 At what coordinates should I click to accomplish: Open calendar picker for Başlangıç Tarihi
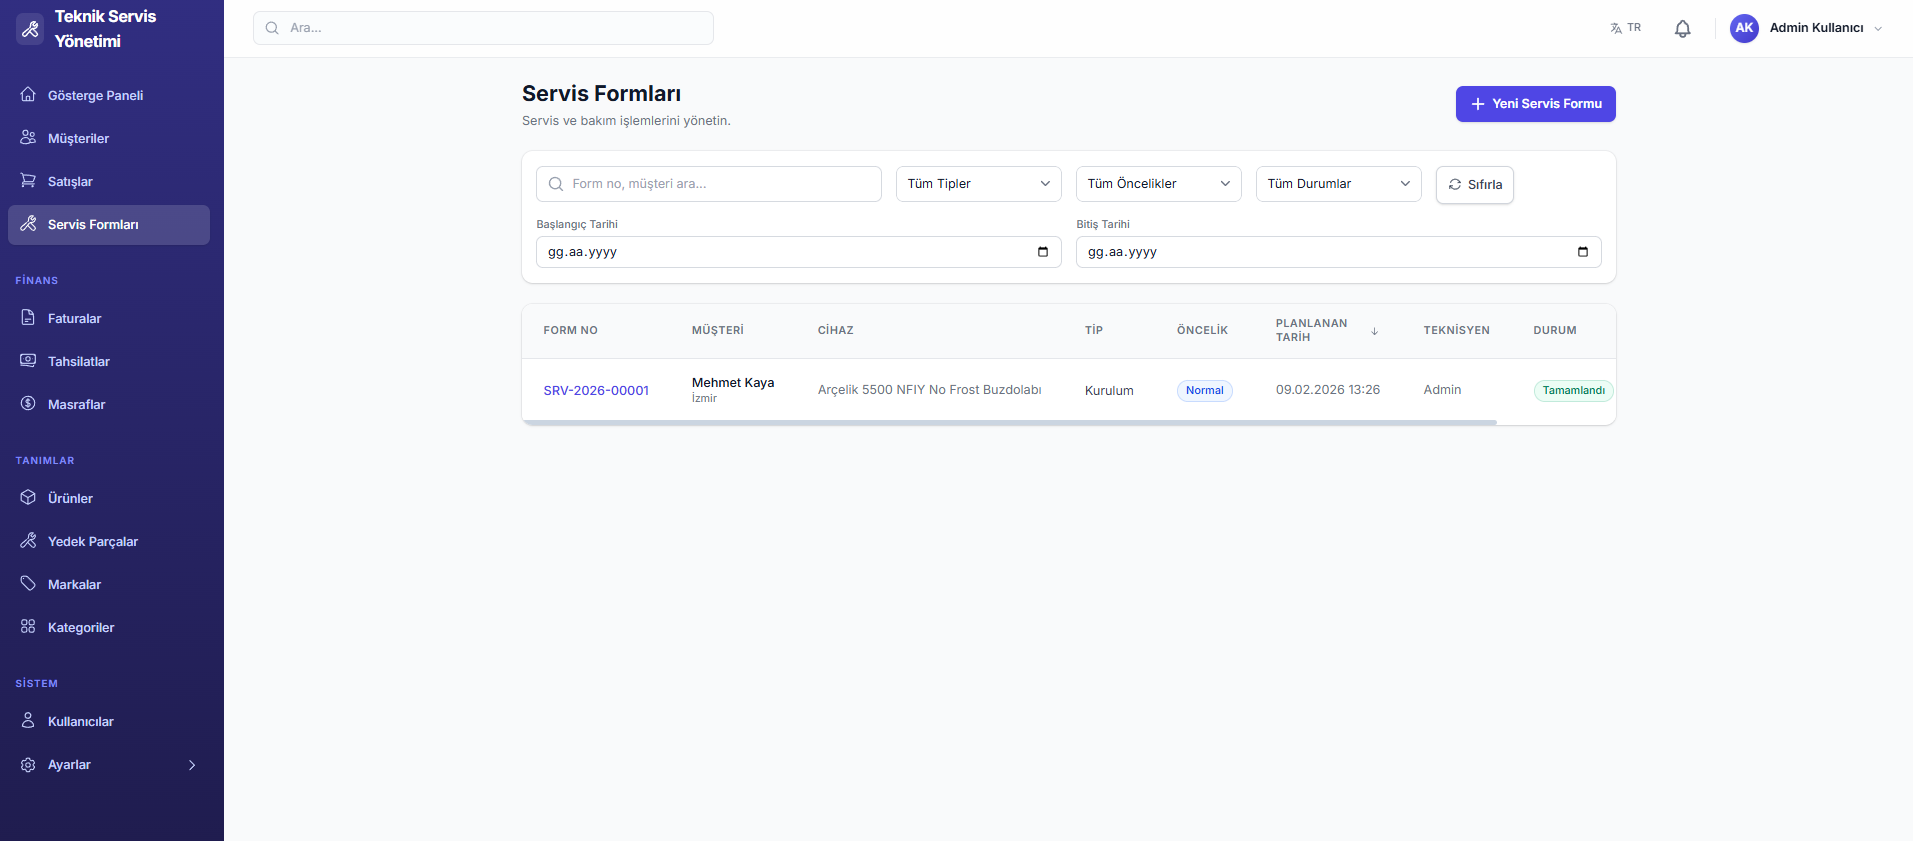click(x=1042, y=252)
